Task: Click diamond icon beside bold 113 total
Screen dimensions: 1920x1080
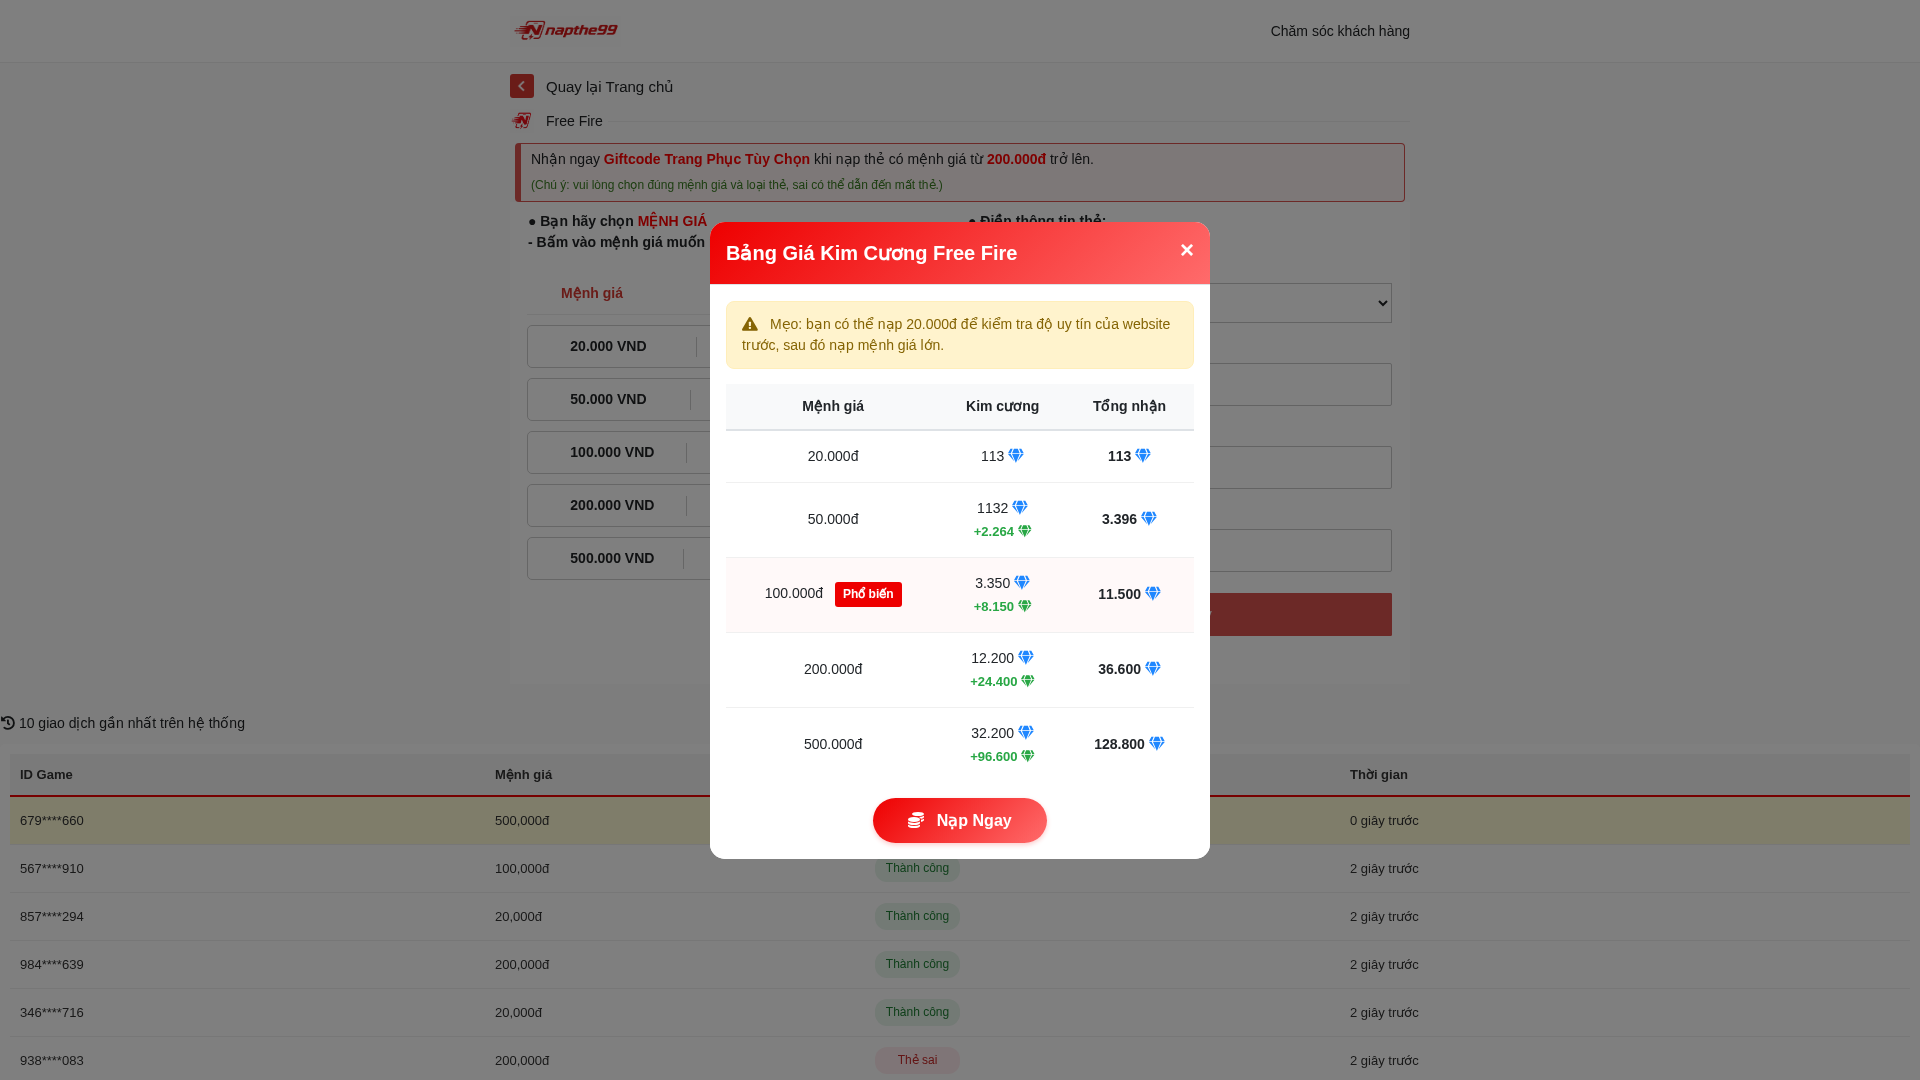Action: pos(1142,456)
